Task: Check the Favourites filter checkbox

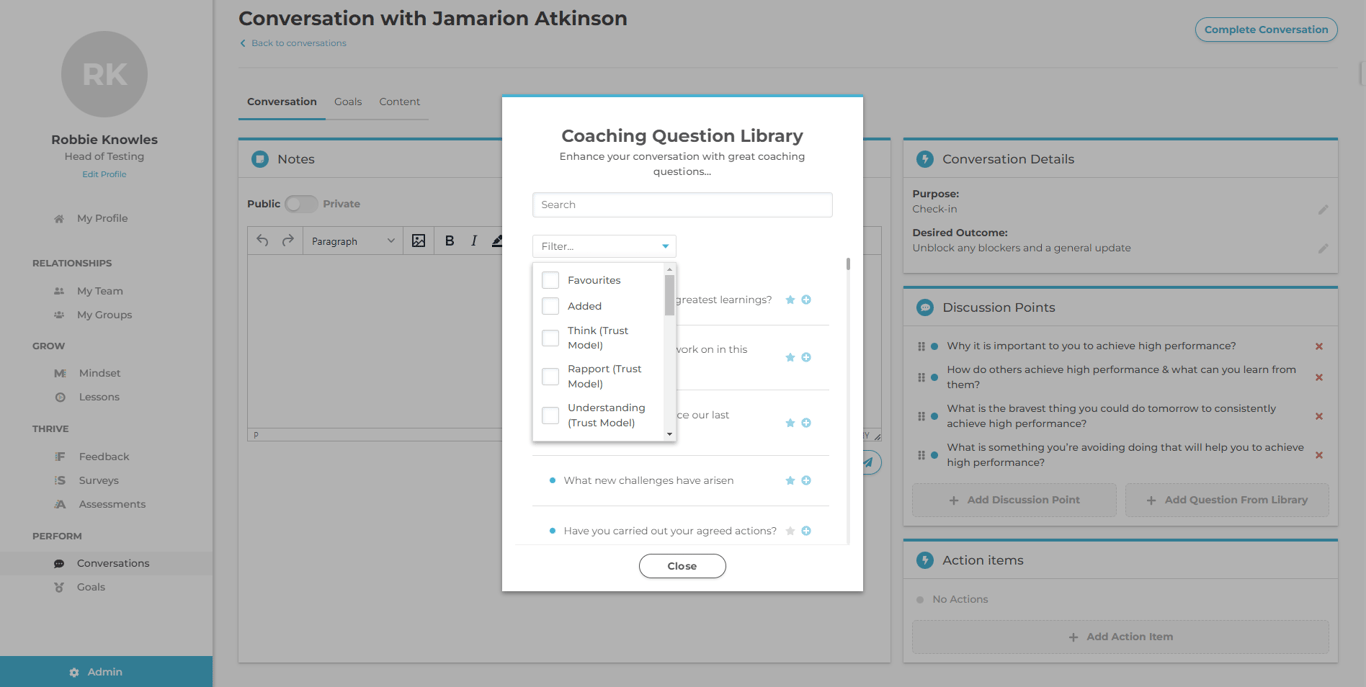Action: 550,280
